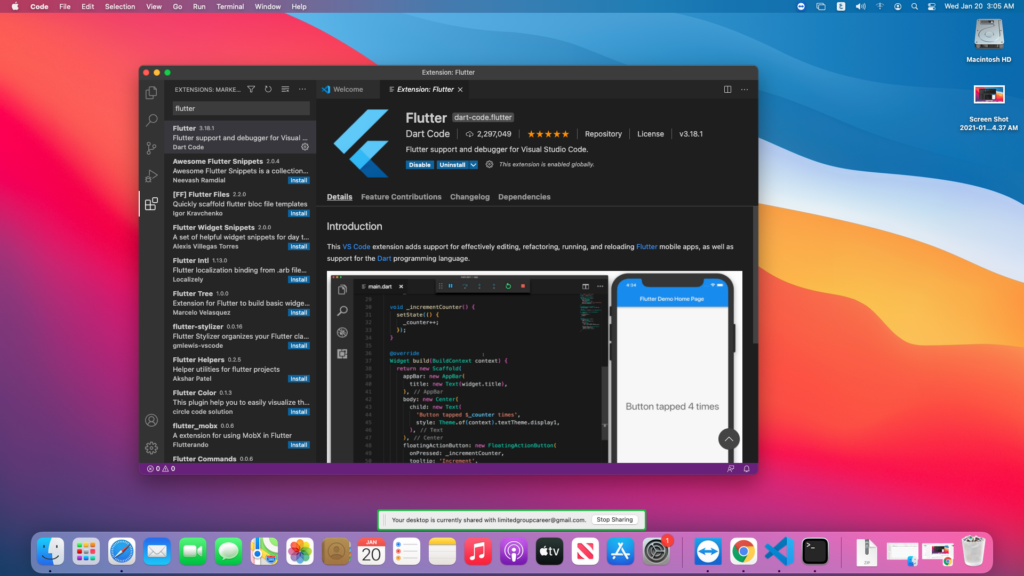Click the gear icon beside Uninstall
The height and width of the screenshot is (576, 1024).
(x=489, y=165)
